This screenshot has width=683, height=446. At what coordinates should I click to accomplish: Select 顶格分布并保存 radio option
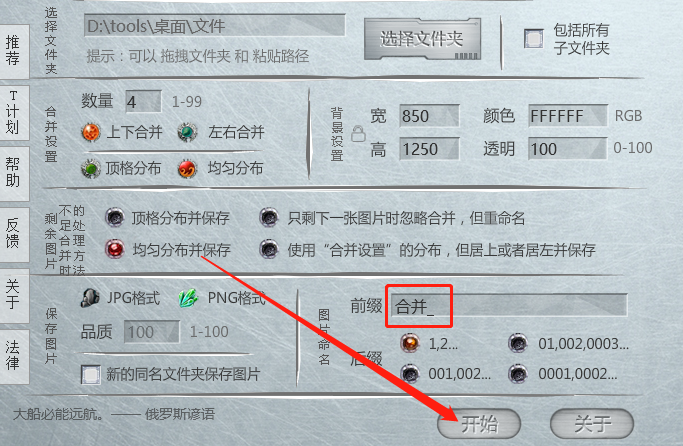pos(115,217)
